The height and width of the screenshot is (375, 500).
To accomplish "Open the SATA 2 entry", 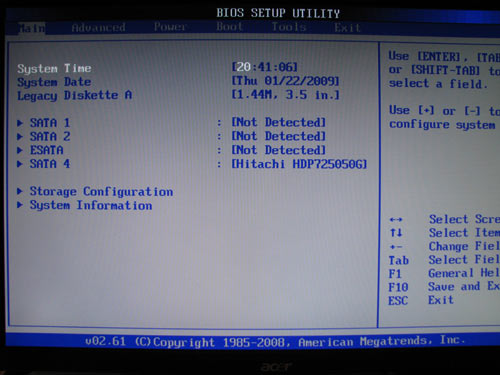I will point(50,137).
